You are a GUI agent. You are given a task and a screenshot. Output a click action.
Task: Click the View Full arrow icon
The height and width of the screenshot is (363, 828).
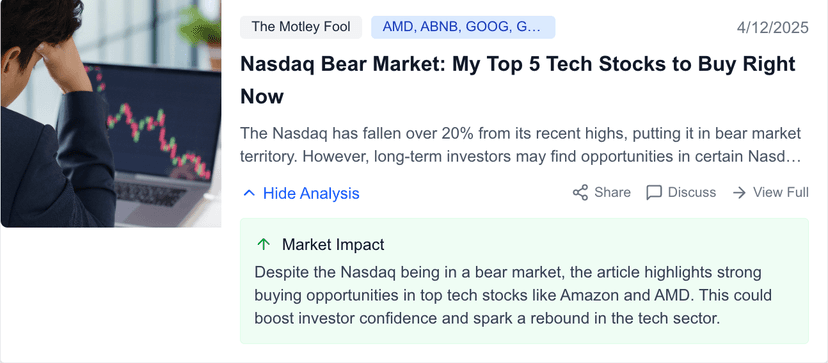click(739, 193)
